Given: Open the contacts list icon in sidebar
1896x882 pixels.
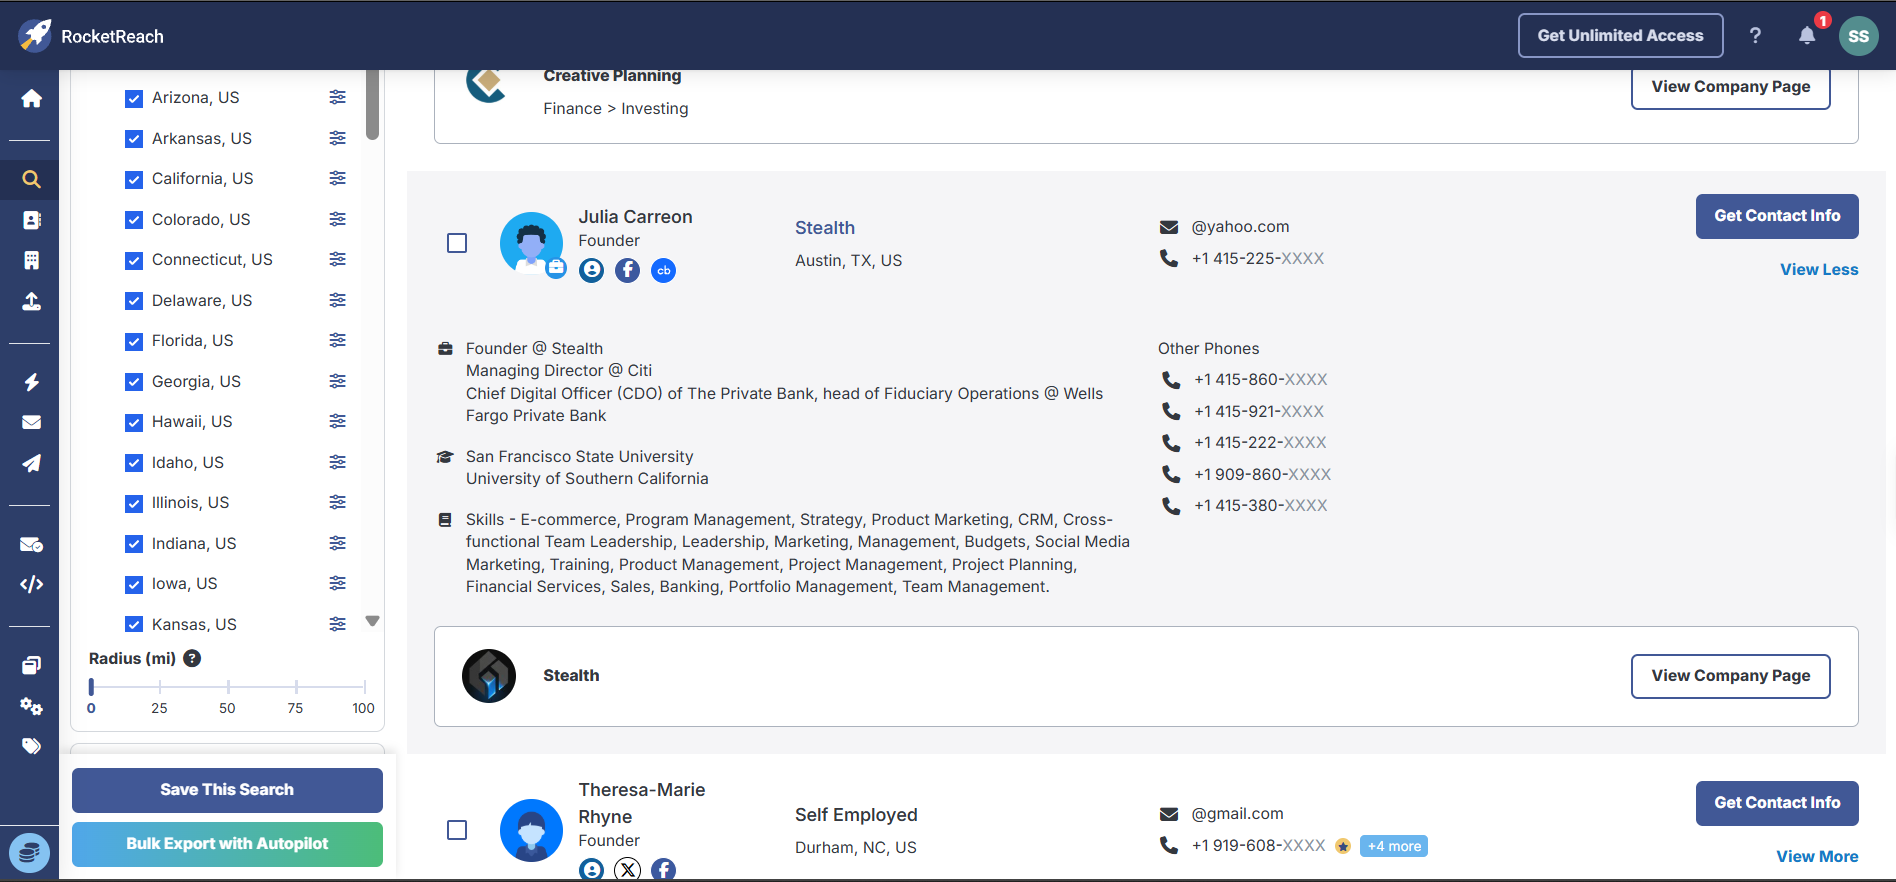Looking at the screenshot, I should [32, 220].
